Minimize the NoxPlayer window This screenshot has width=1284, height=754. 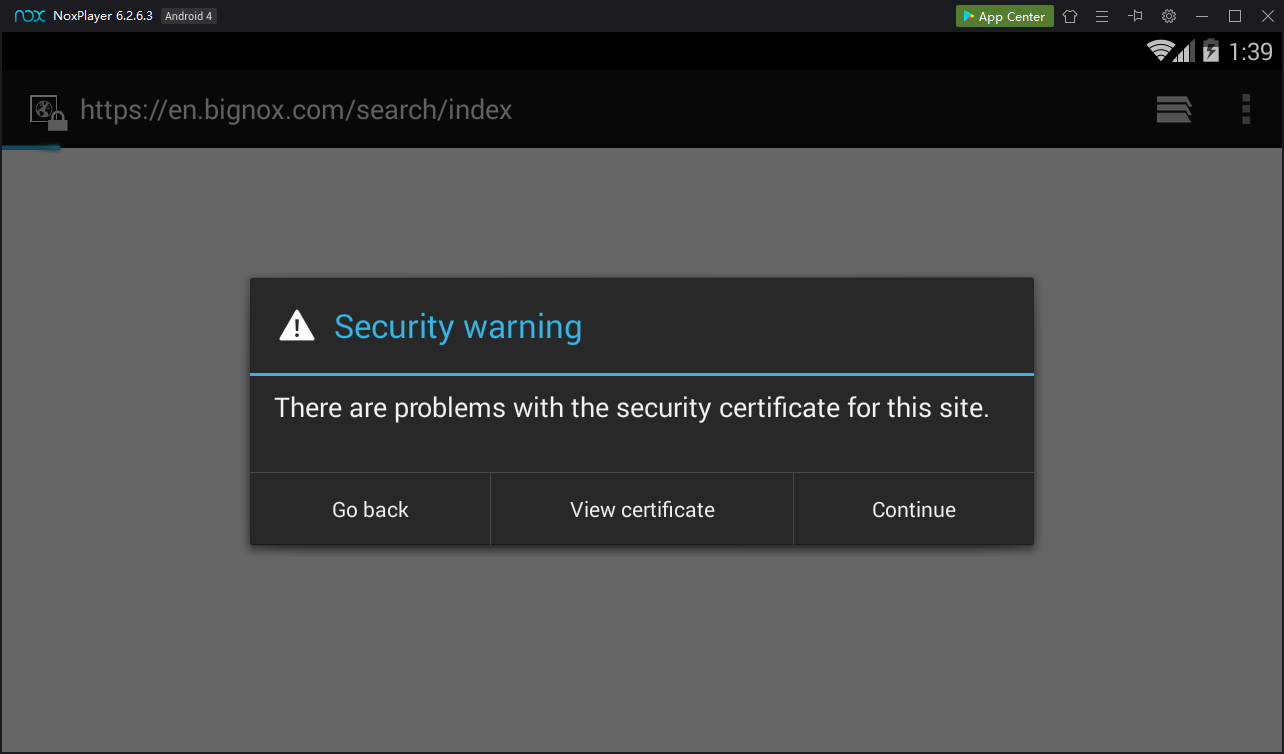[1202, 16]
